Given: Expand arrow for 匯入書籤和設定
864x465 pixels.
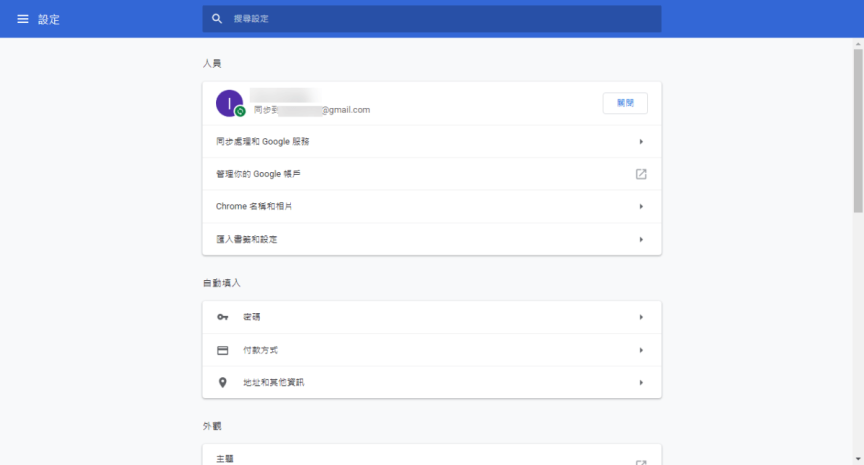Looking at the screenshot, I should click(x=641, y=239).
